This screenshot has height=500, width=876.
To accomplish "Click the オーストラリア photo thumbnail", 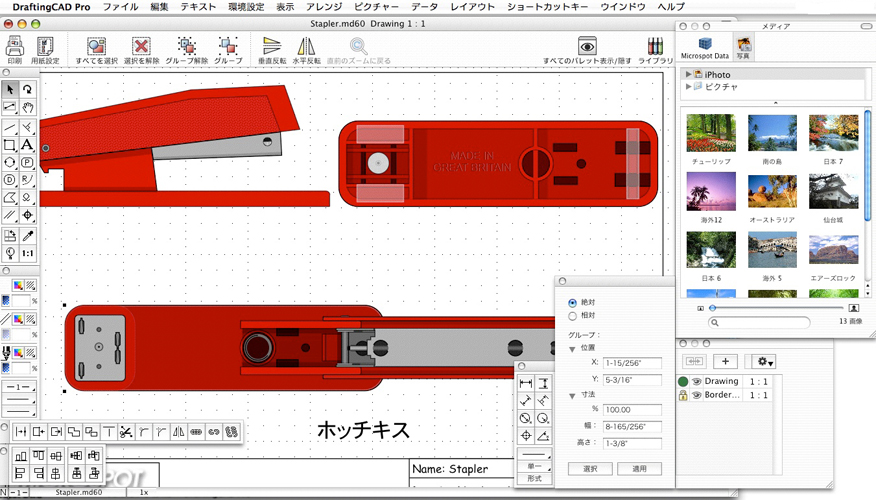I will (772, 189).
